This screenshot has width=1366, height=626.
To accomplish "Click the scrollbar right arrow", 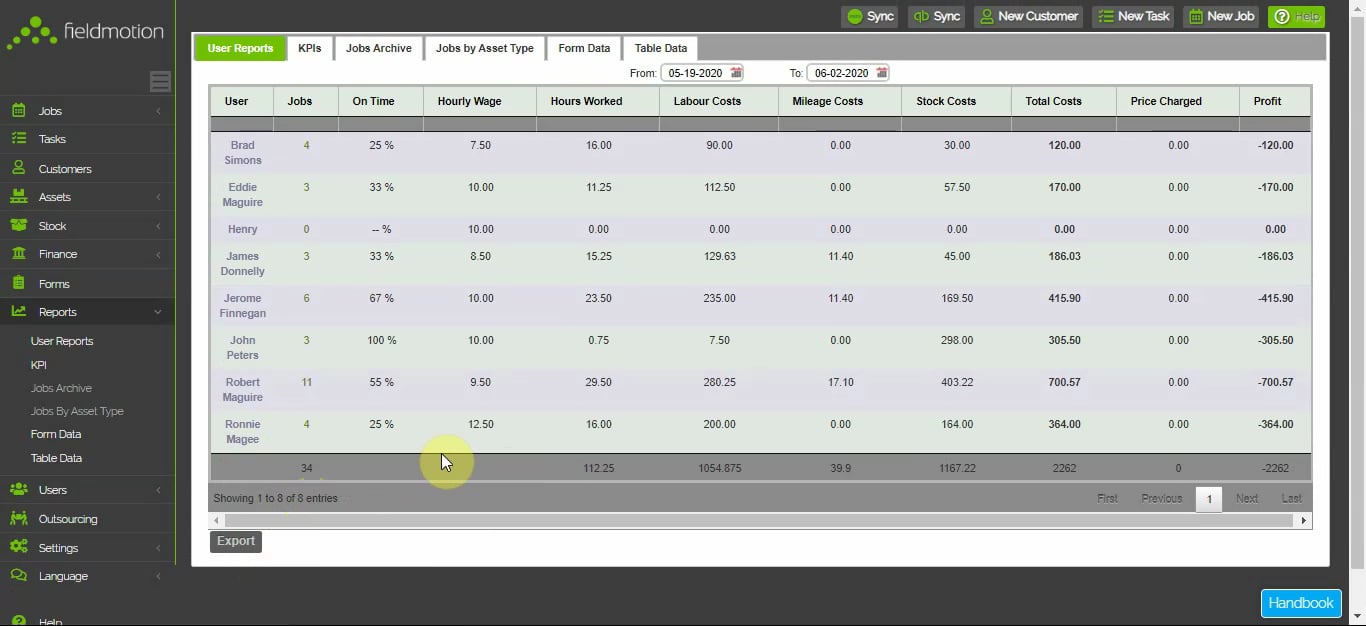I will point(1304,521).
